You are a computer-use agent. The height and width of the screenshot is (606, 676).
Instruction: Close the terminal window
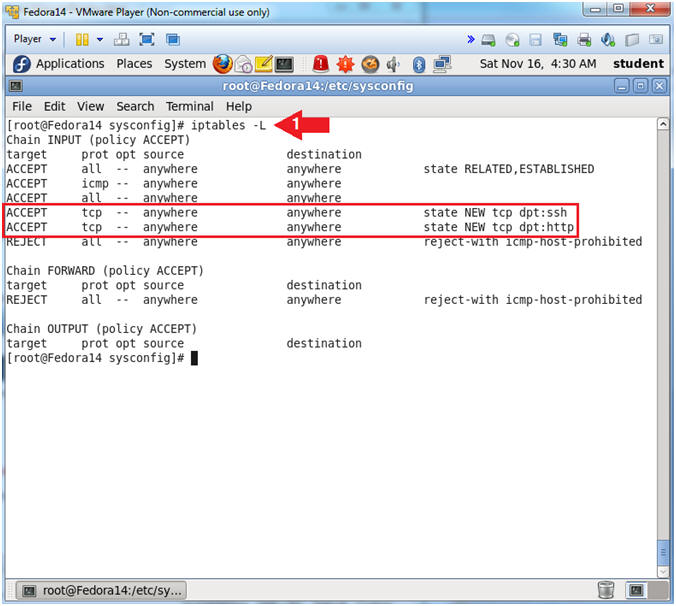659,86
